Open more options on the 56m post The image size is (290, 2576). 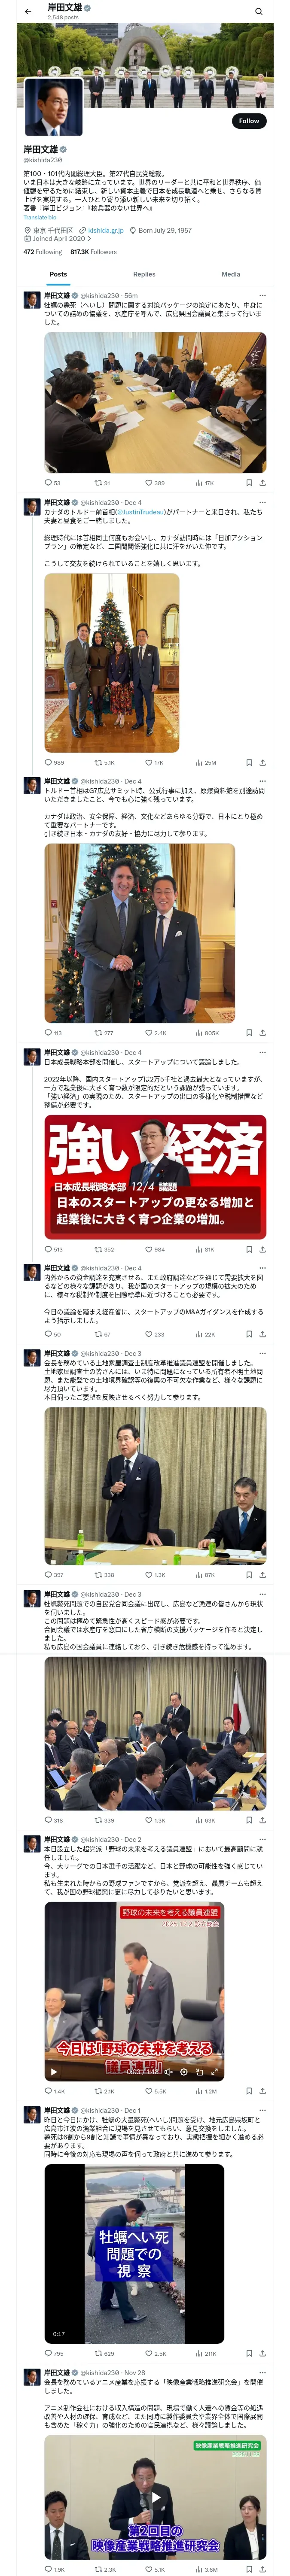tap(263, 296)
